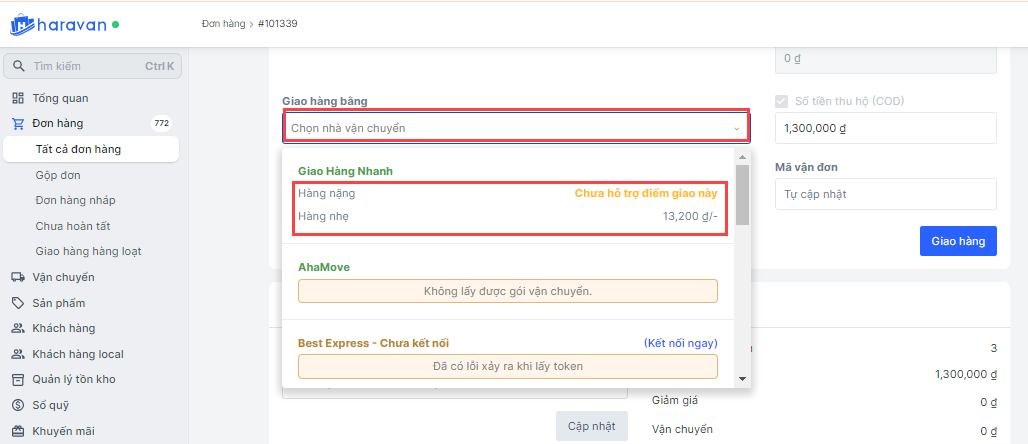Click Đơn hàng breadcrumb link
1028x444 pixels.
tap(223, 24)
